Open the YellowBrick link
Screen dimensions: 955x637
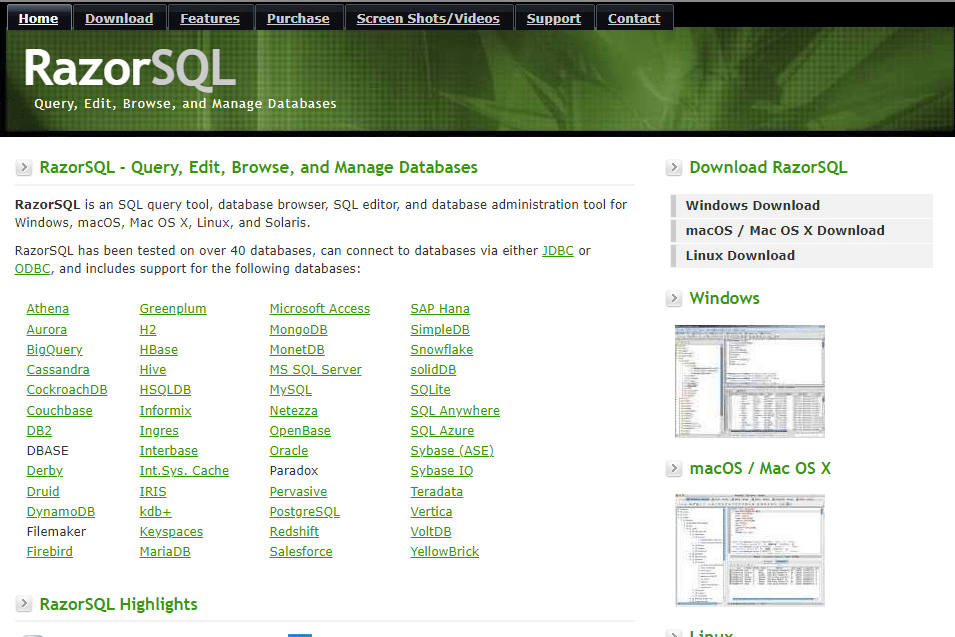click(x=445, y=552)
